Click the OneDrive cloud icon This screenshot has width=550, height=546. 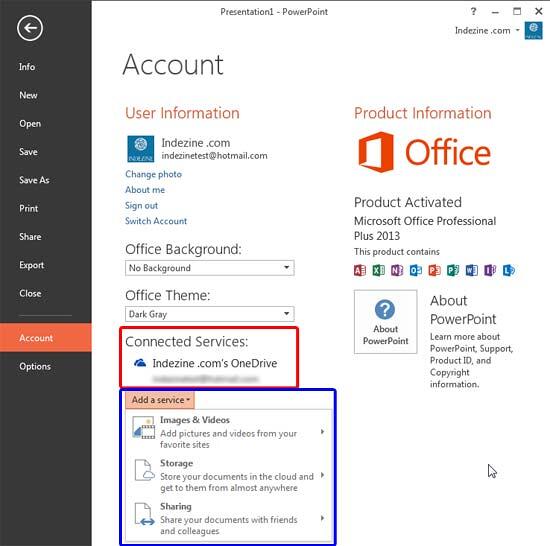(140, 363)
